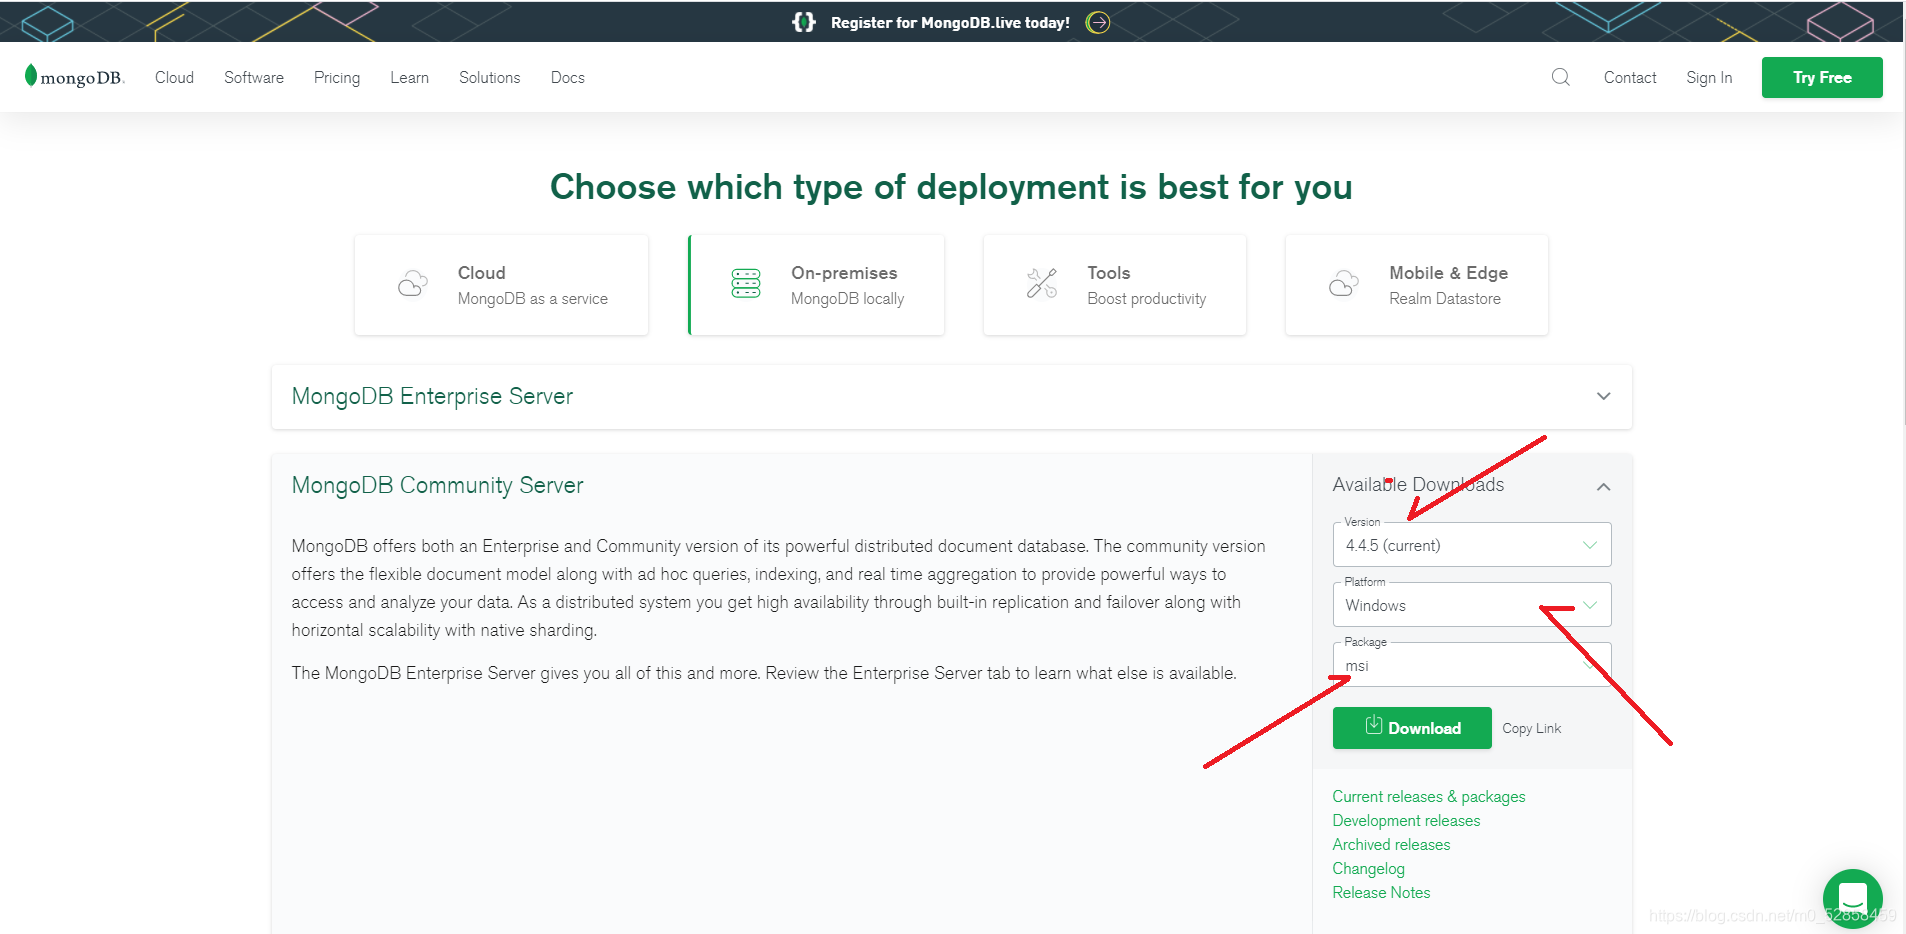Open the Platform dropdown
Screen dimensions: 1906x934
click(x=1472, y=605)
